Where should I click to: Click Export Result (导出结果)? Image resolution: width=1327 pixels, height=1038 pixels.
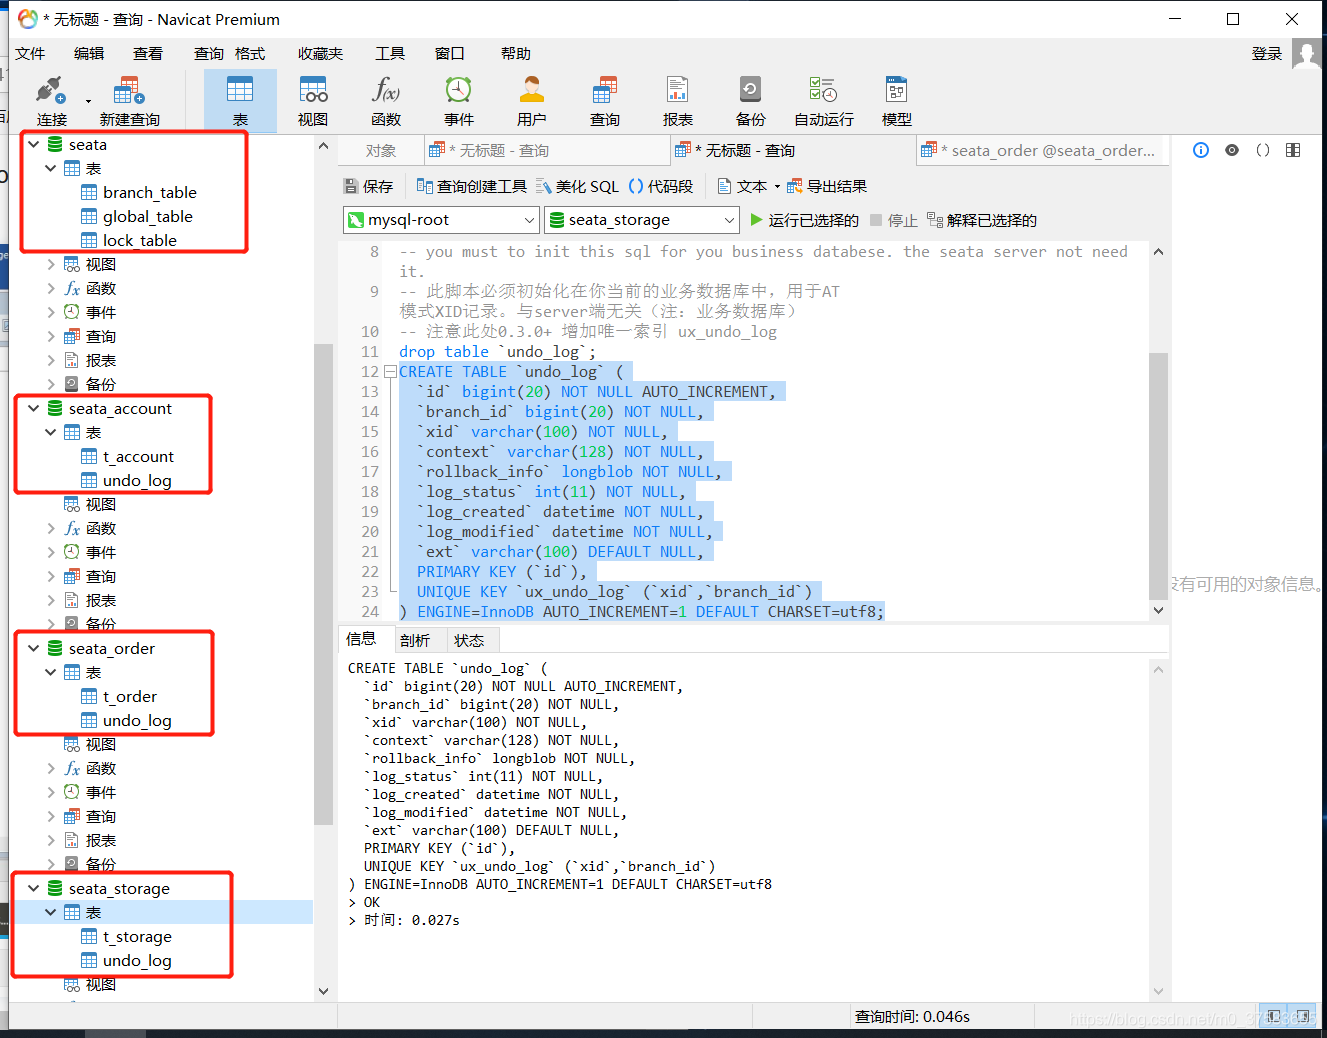(x=827, y=186)
